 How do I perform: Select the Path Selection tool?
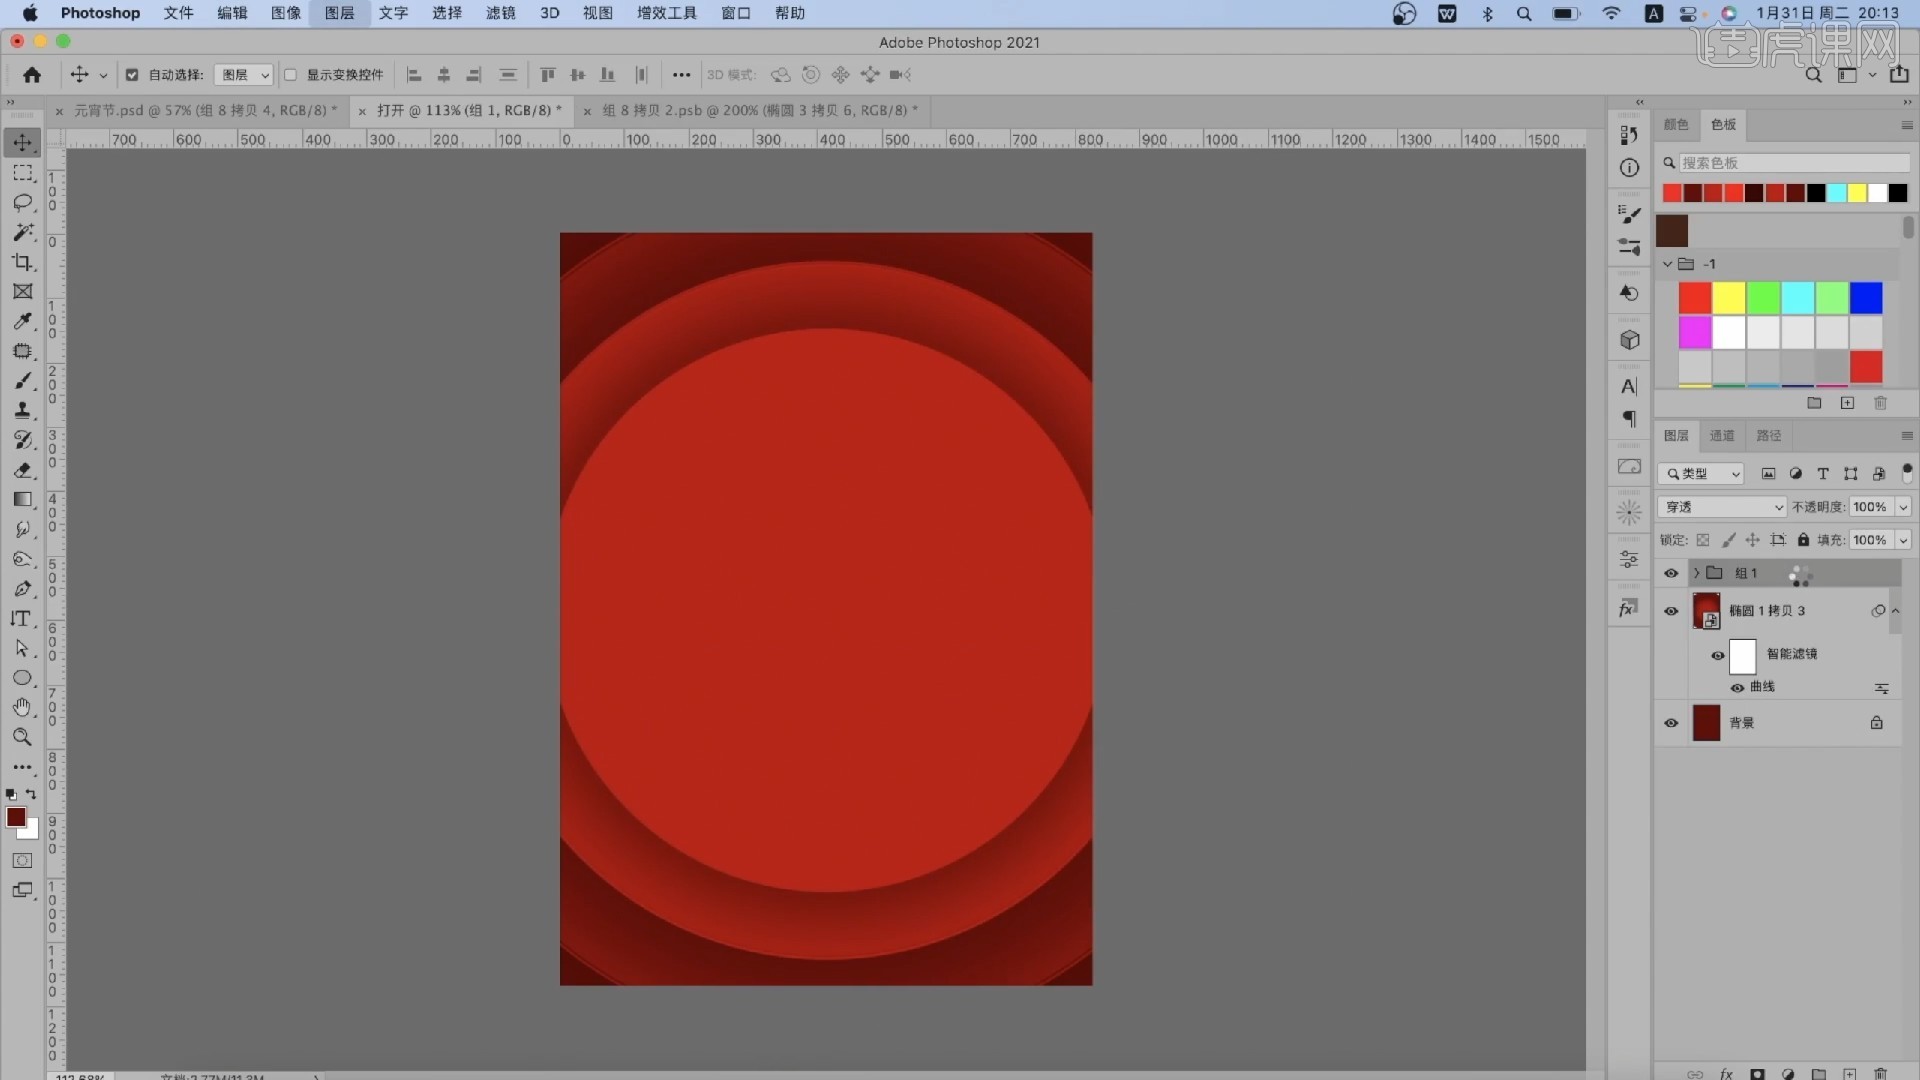coord(22,648)
